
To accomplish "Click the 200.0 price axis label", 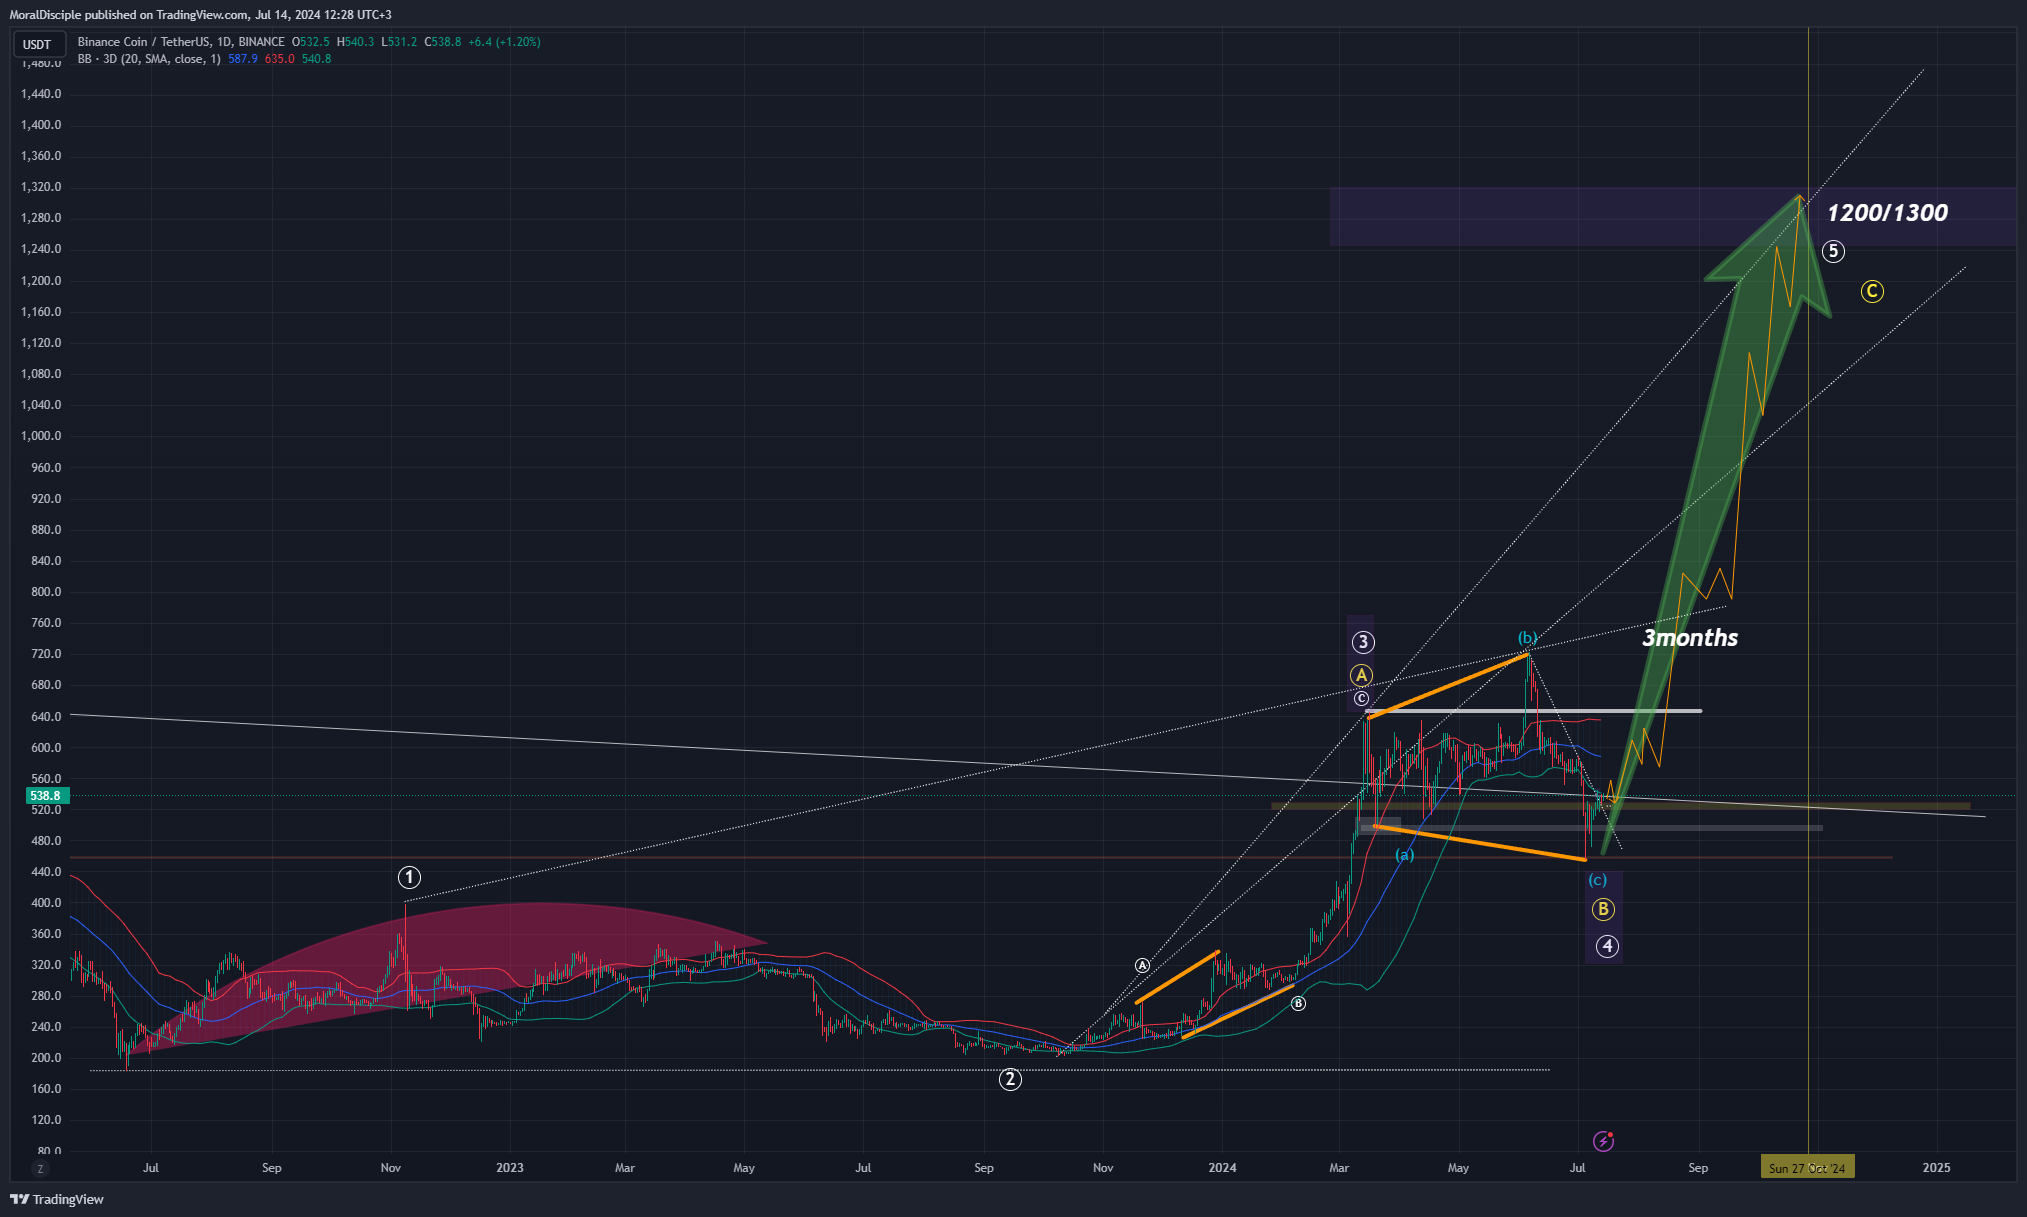I will click(x=46, y=1058).
